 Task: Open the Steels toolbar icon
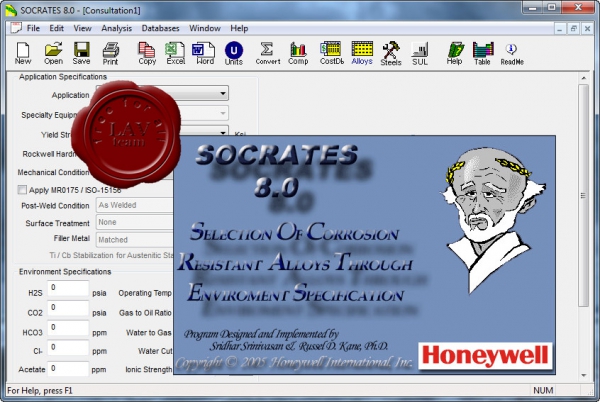(391, 53)
